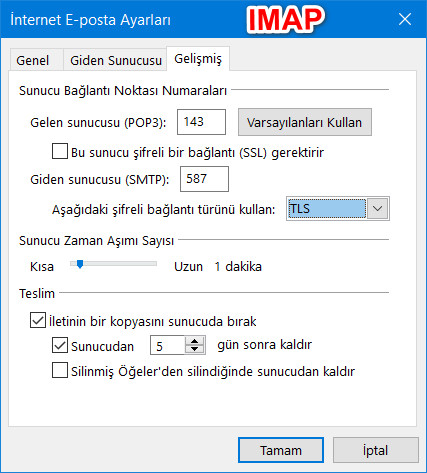
Task: Close the İnternet E-posta Ayarları window
Action: (x=405, y=19)
